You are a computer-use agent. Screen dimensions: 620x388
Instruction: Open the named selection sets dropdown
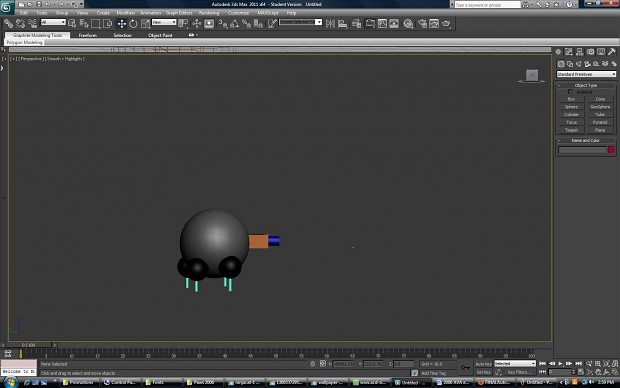pos(300,23)
